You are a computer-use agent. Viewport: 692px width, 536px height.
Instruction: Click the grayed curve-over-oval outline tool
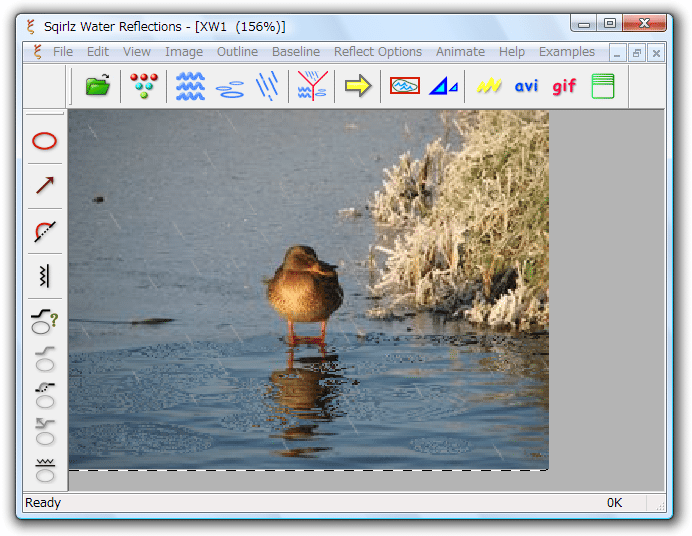click(45, 358)
